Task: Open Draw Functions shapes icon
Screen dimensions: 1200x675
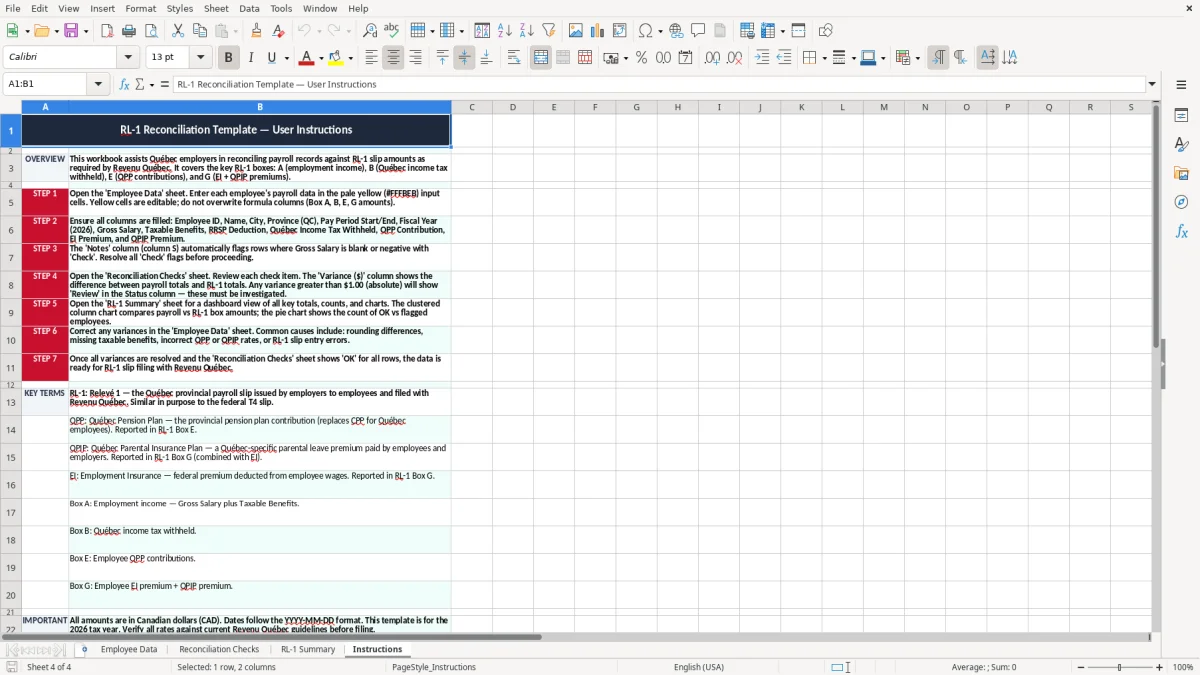Action: pyautogui.click(x=825, y=31)
